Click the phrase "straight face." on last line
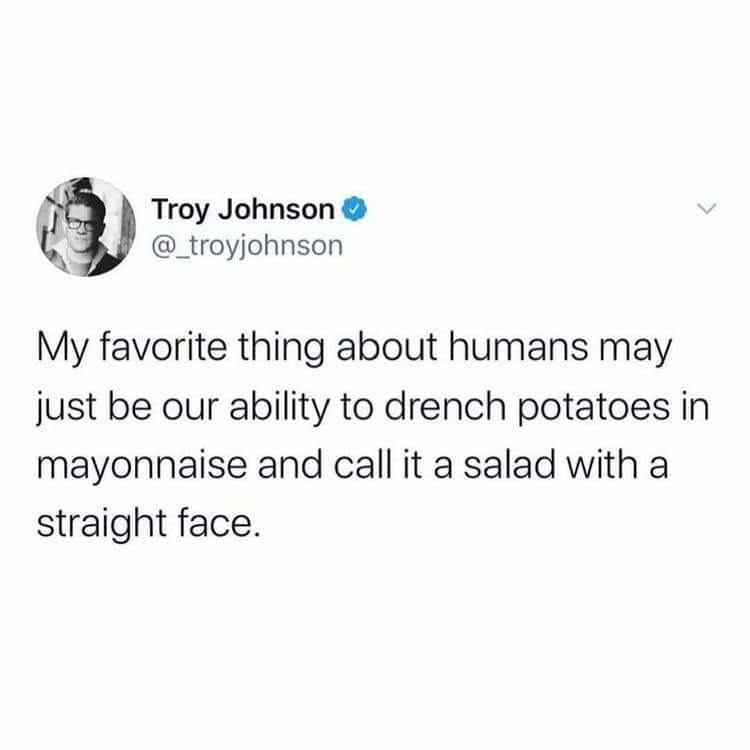The image size is (750, 750). [x=150, y=524]
